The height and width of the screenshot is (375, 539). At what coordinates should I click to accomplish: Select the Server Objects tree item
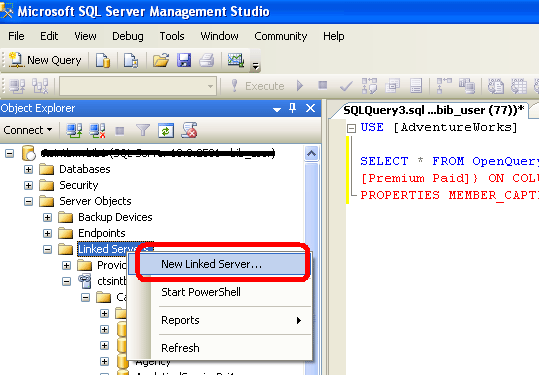[95, 201]
